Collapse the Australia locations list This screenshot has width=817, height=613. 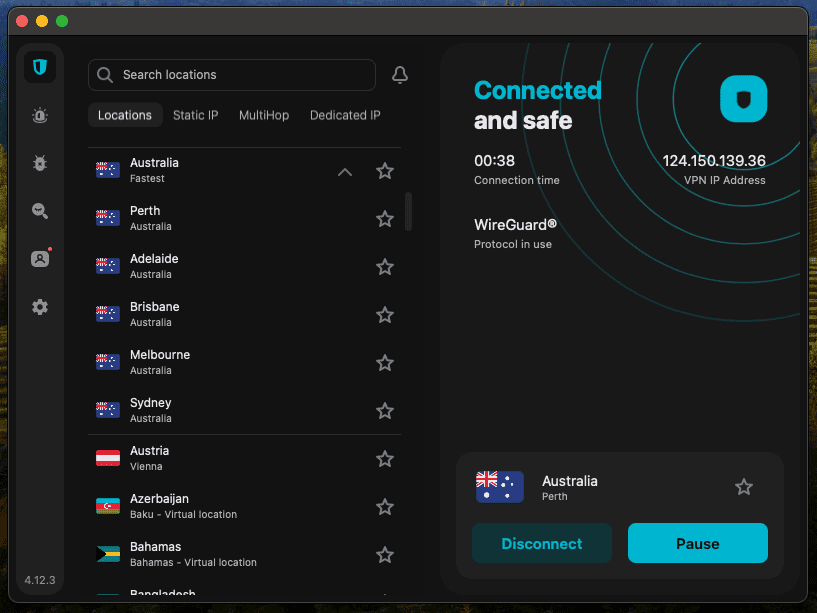point(345,171)
